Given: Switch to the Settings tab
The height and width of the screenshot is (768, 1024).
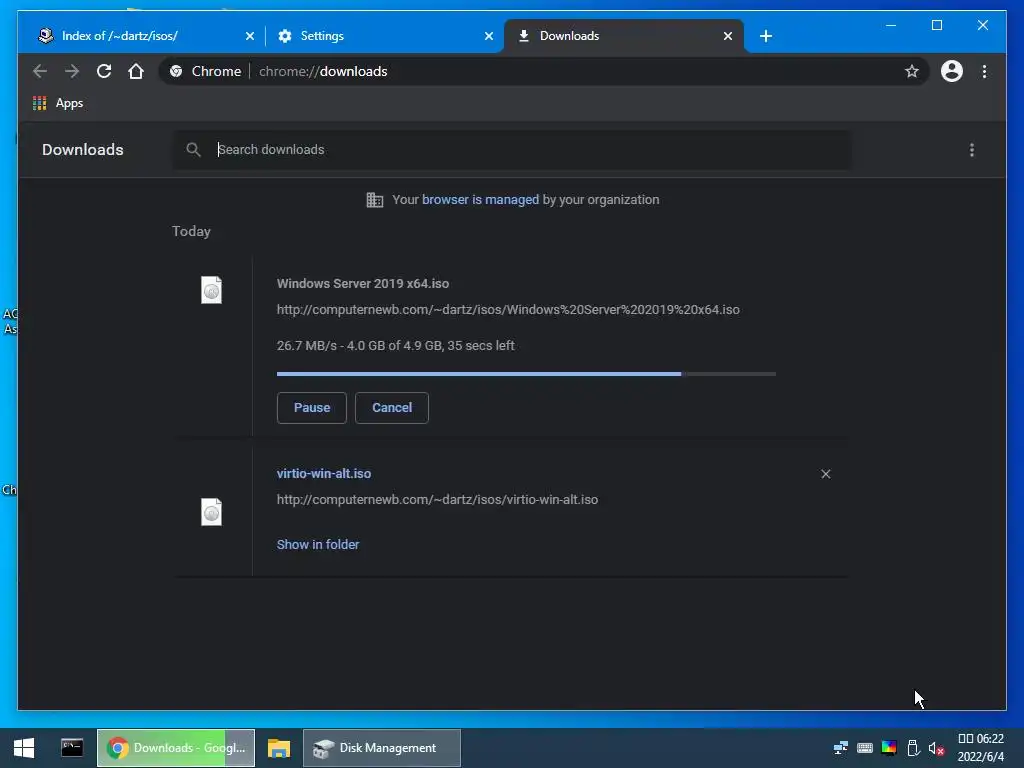Looking at the screenshot, I should click(384, 36).
